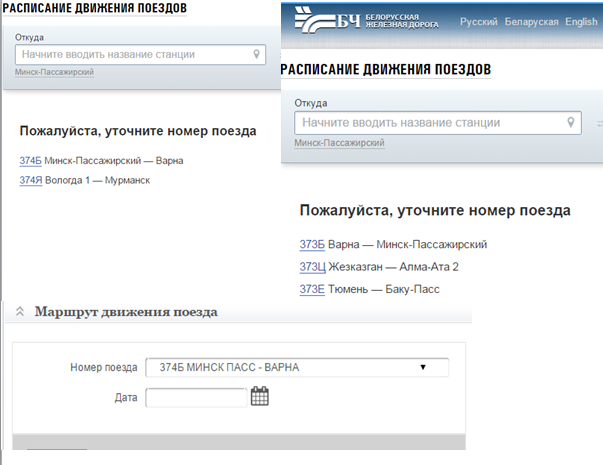
Task: Collapse the Маршрут движения поезда section
Action: pyautogui.click(x=19, y=312)
